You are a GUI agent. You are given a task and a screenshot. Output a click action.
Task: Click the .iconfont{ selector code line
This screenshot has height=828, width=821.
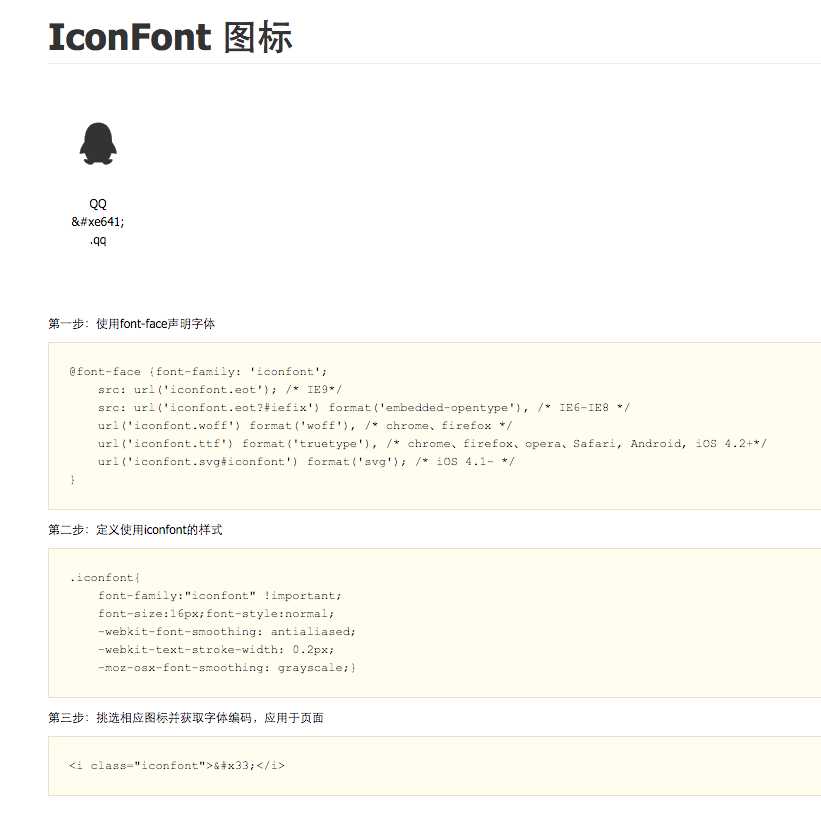(x=105, y=578)
